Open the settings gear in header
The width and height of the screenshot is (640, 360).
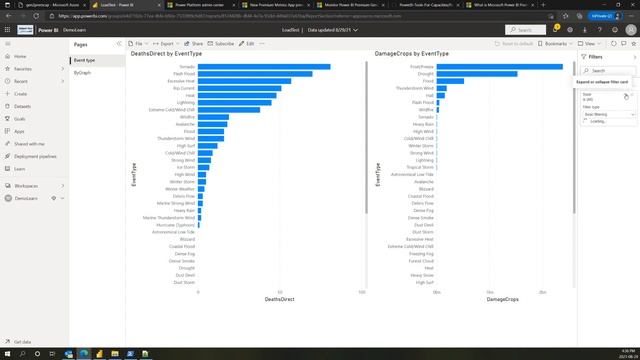[570, 30]
